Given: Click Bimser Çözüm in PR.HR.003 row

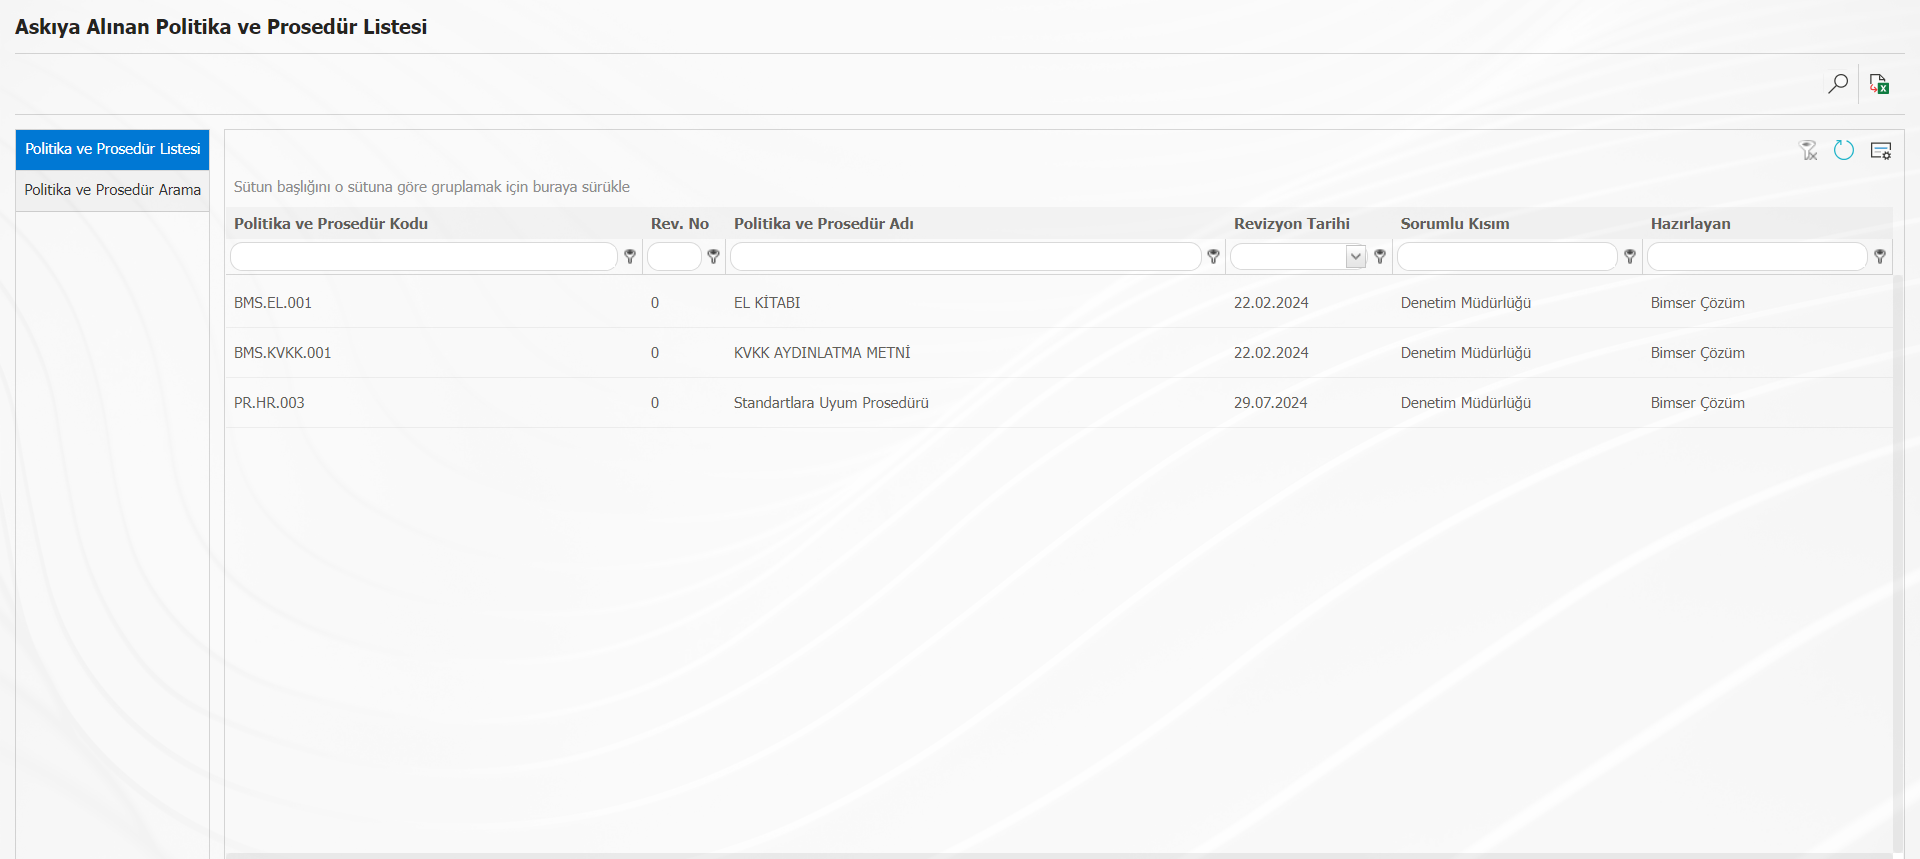Looking at the screenshot, I should 1698,403.
